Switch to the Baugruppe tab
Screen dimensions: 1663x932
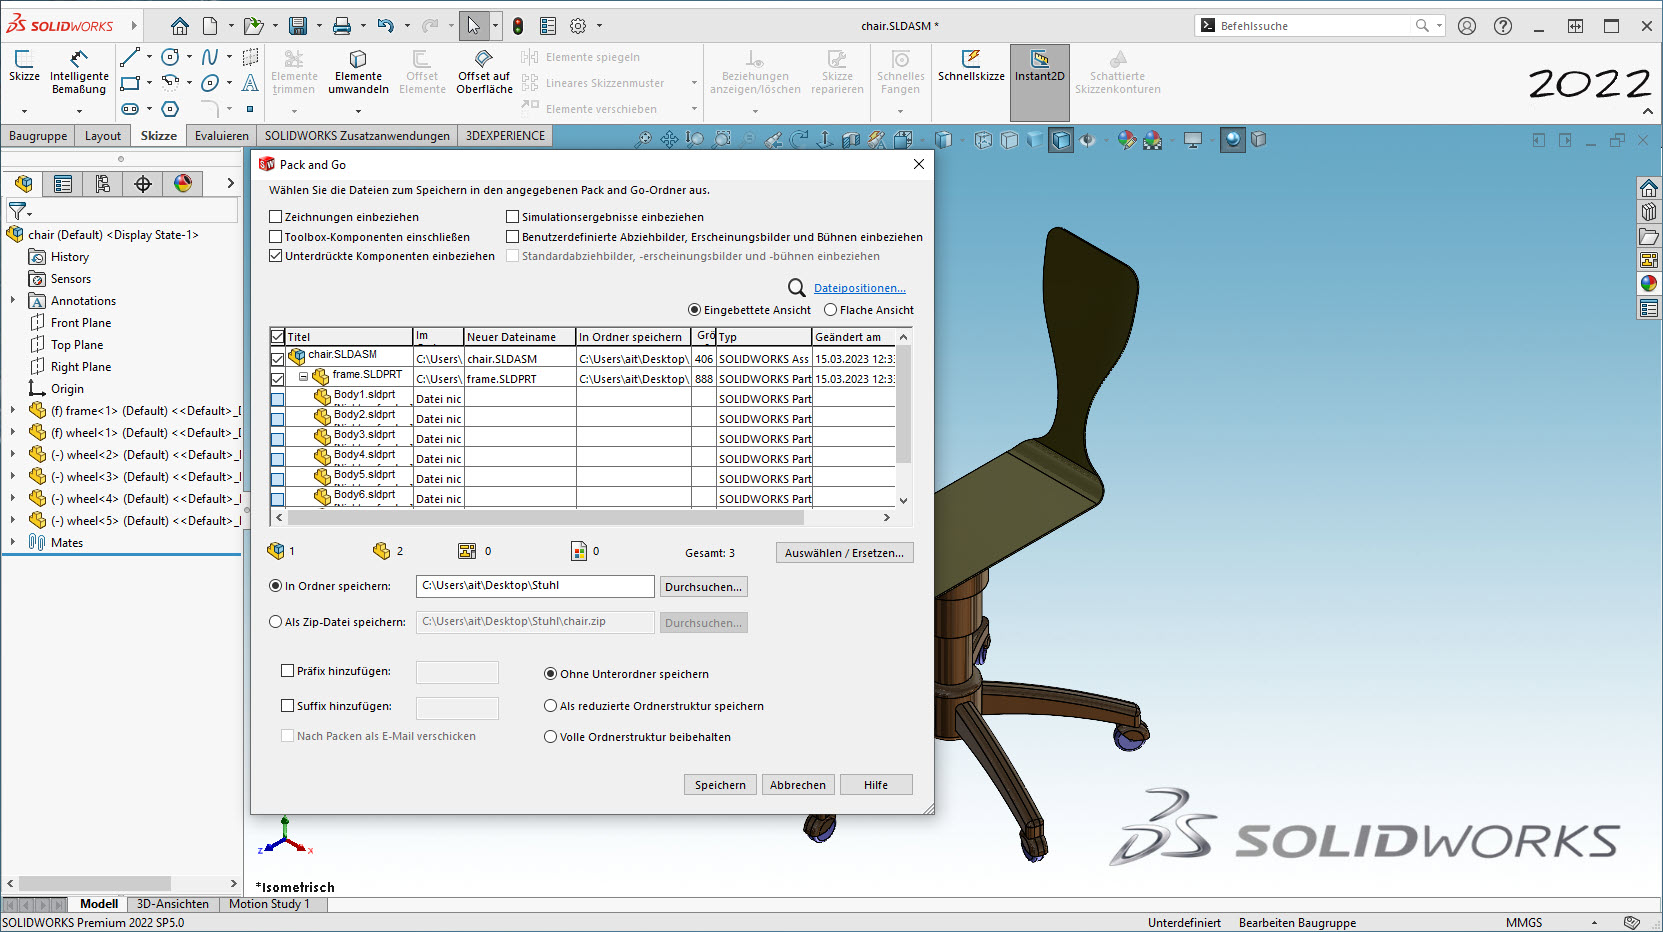pos(38,136)
